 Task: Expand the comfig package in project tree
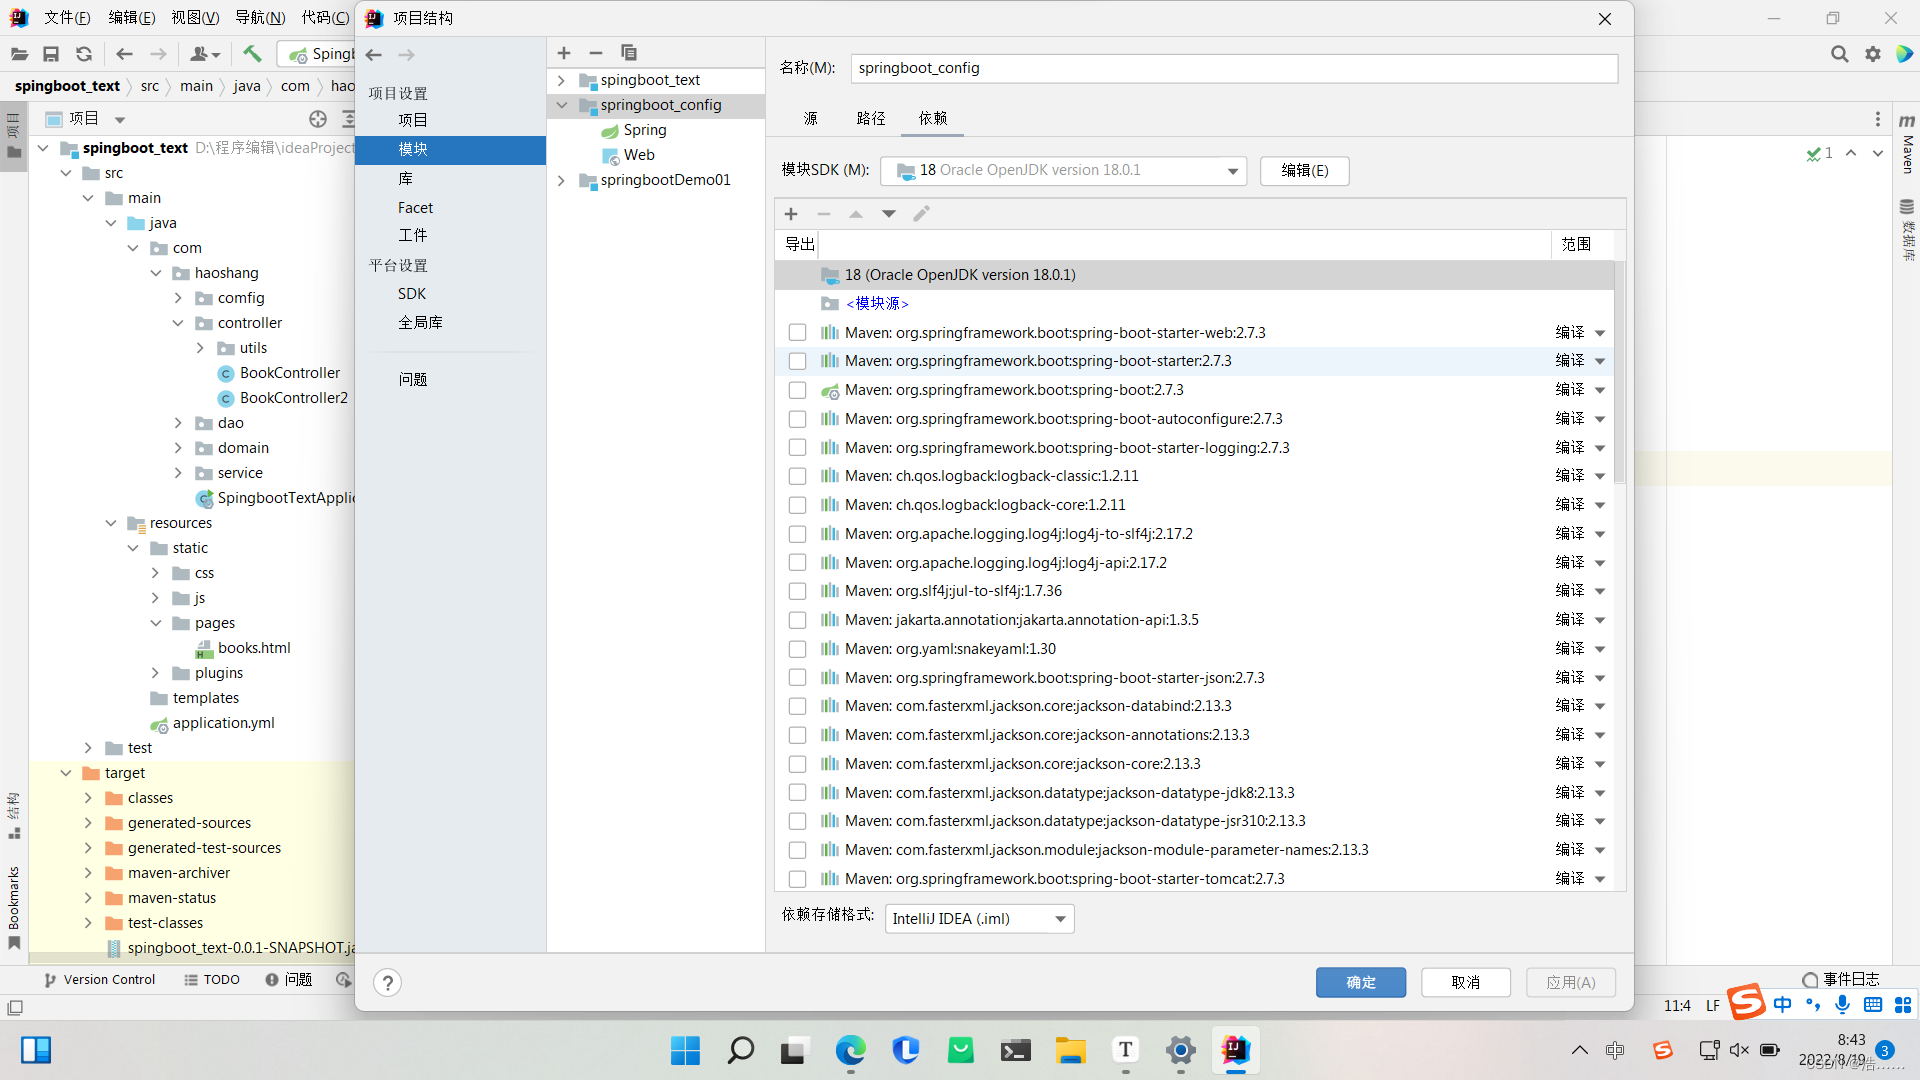coord(178,298)
